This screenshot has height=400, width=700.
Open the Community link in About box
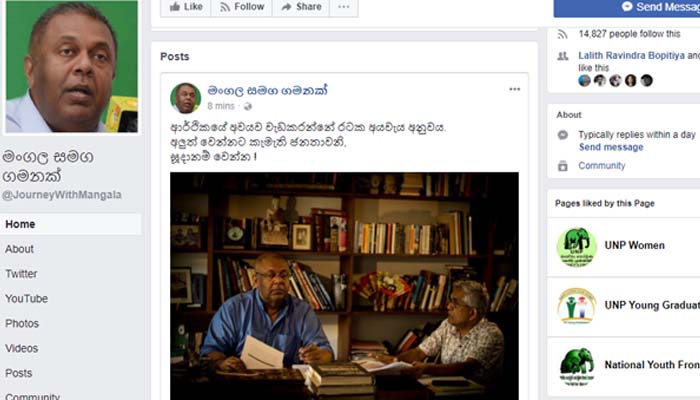[601, 166]
